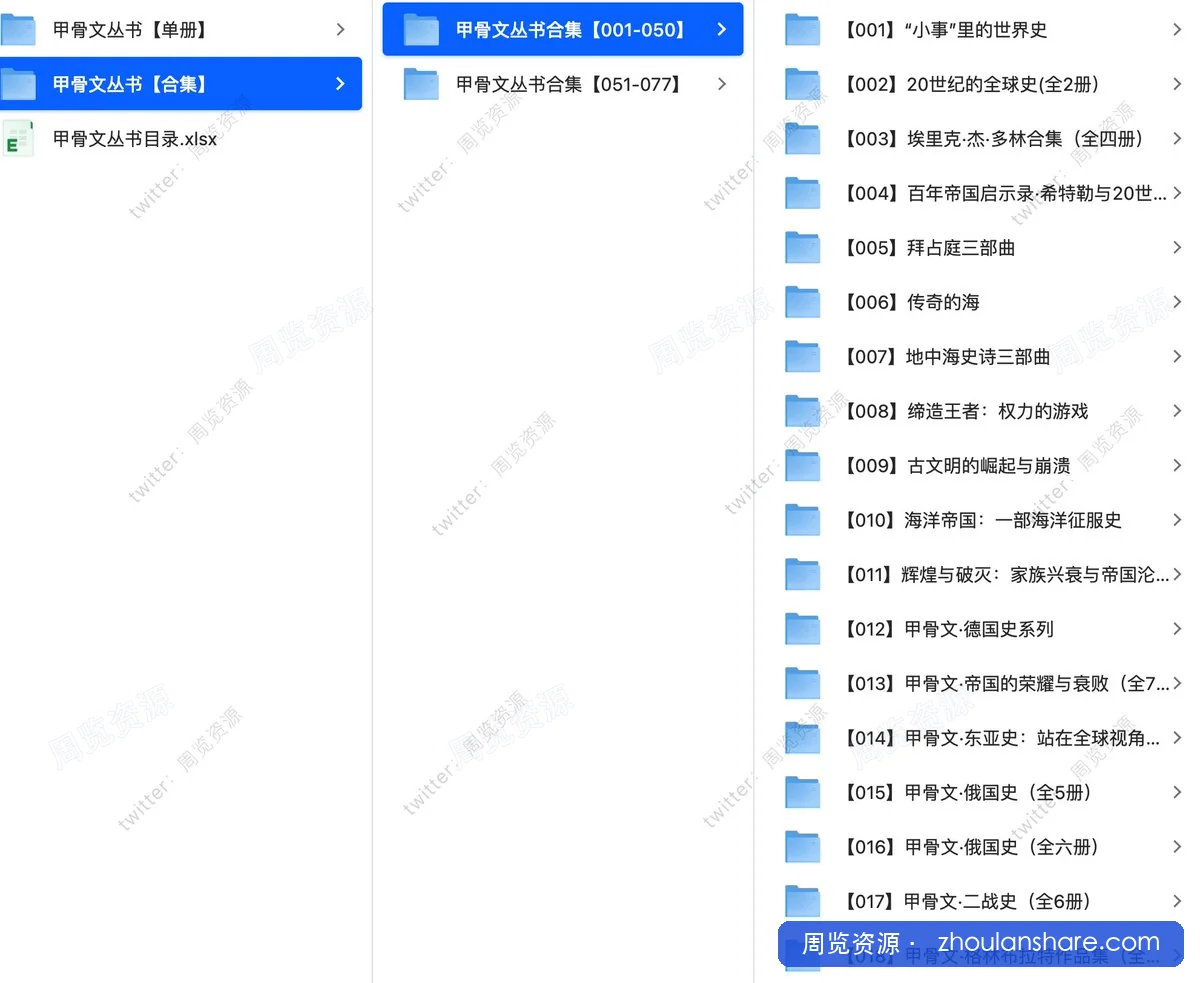Expand chevron of 【001】“小事”里的世界史
The height and width of the screenshot is (983, 1200).
pyautogui.click(x=1177, y=30)
